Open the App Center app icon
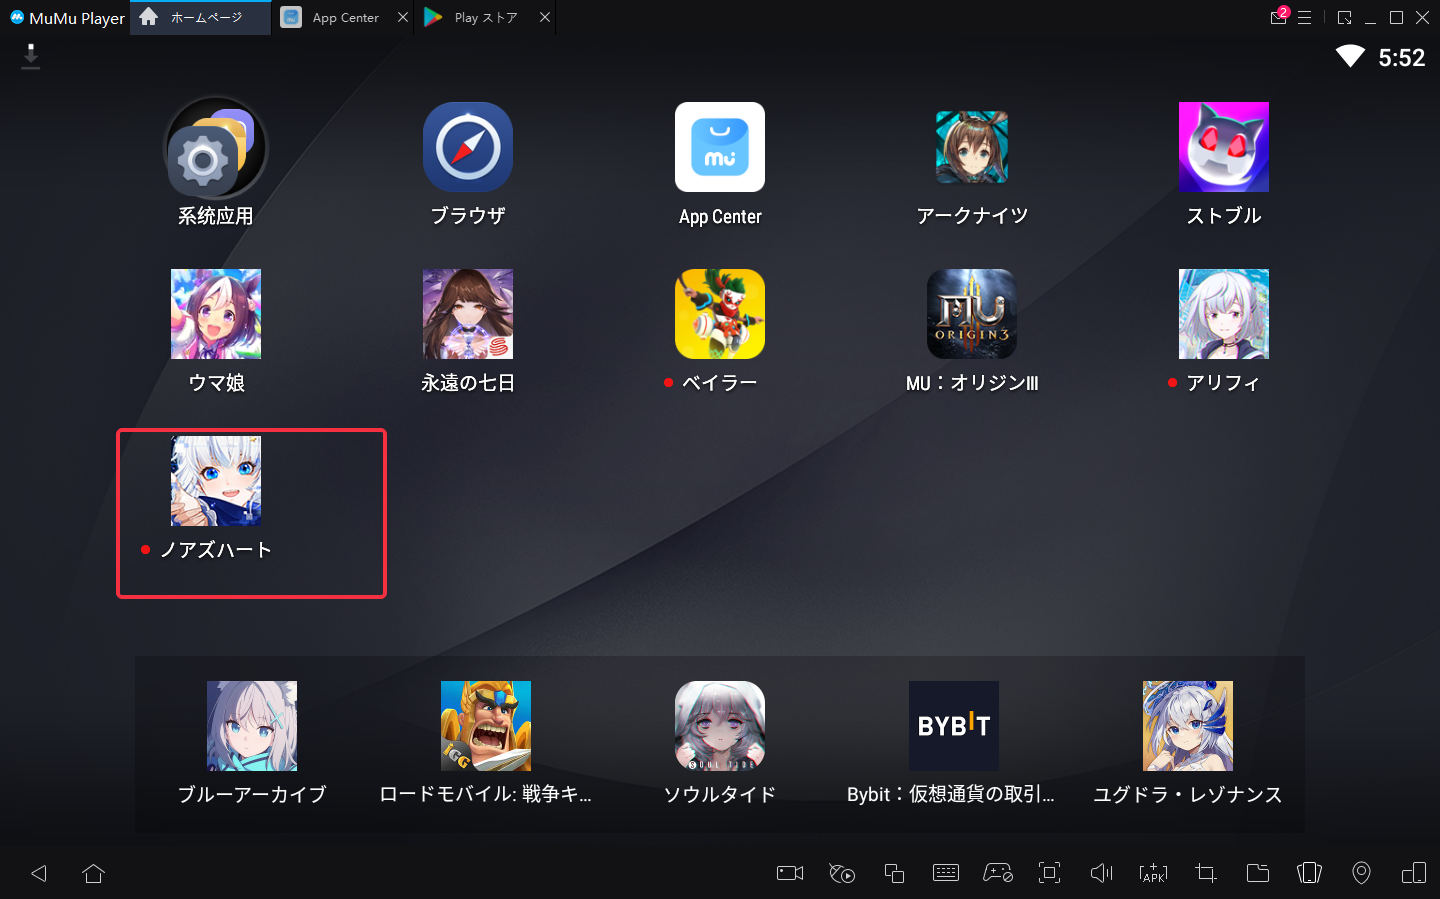 coord(720,147)
